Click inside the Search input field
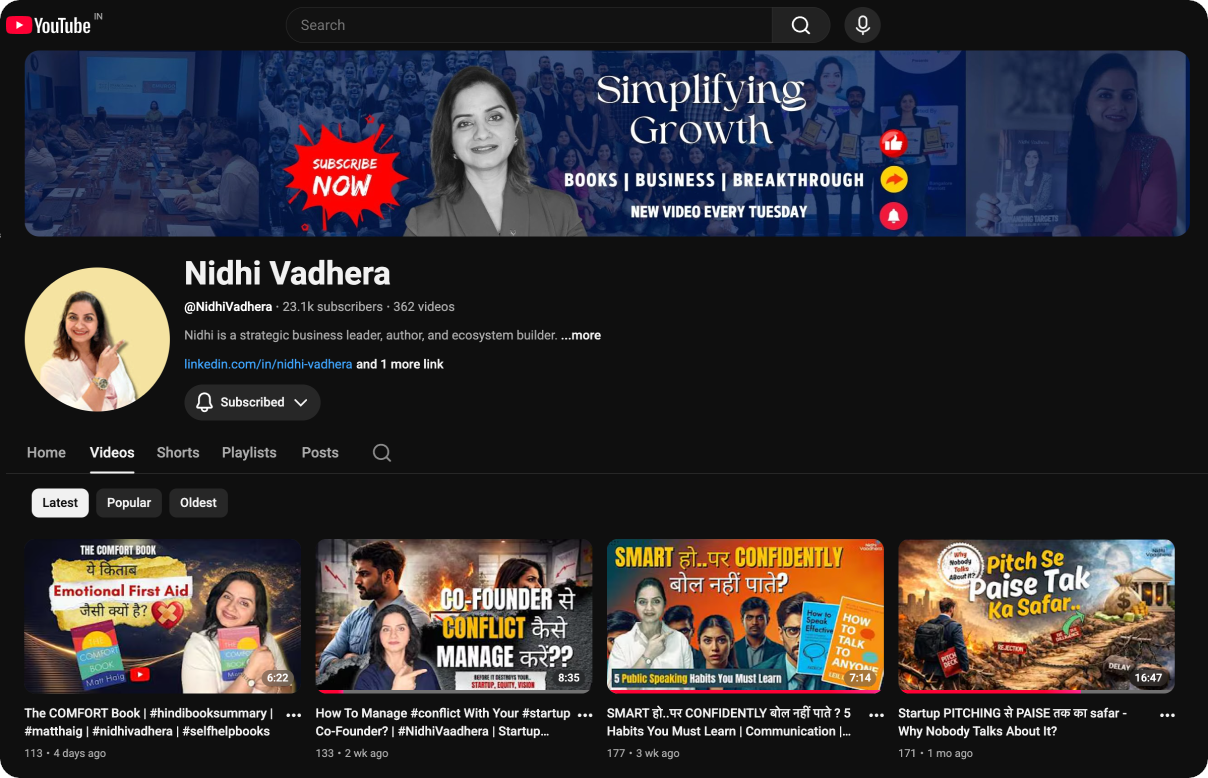Screen dimensions: 1208x778 (x=529, y=25)
